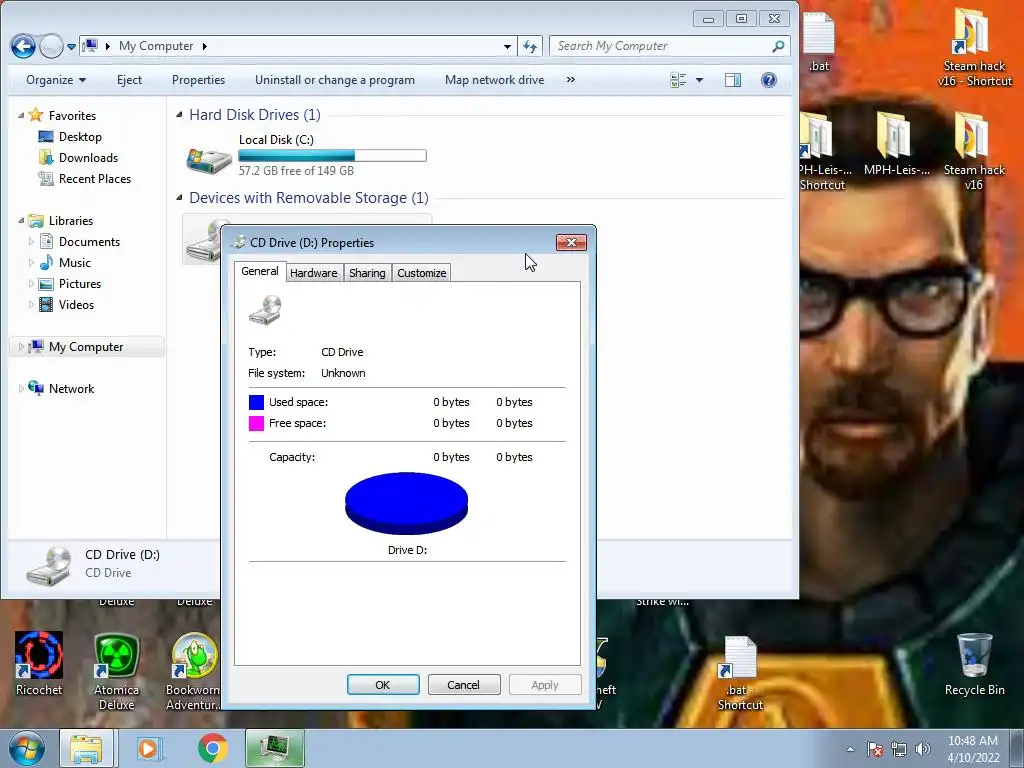
Task: Open recent pages dropdown next to Forward
Action: tap(71, 47)
